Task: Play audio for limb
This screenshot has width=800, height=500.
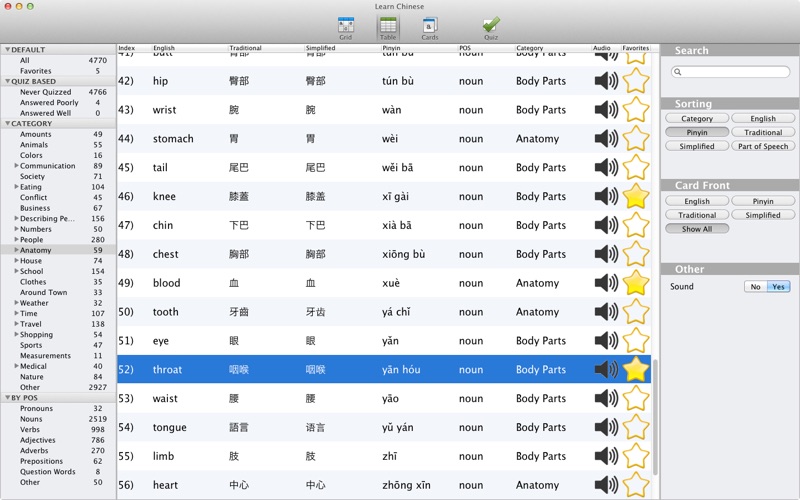Action: point(606,456)
